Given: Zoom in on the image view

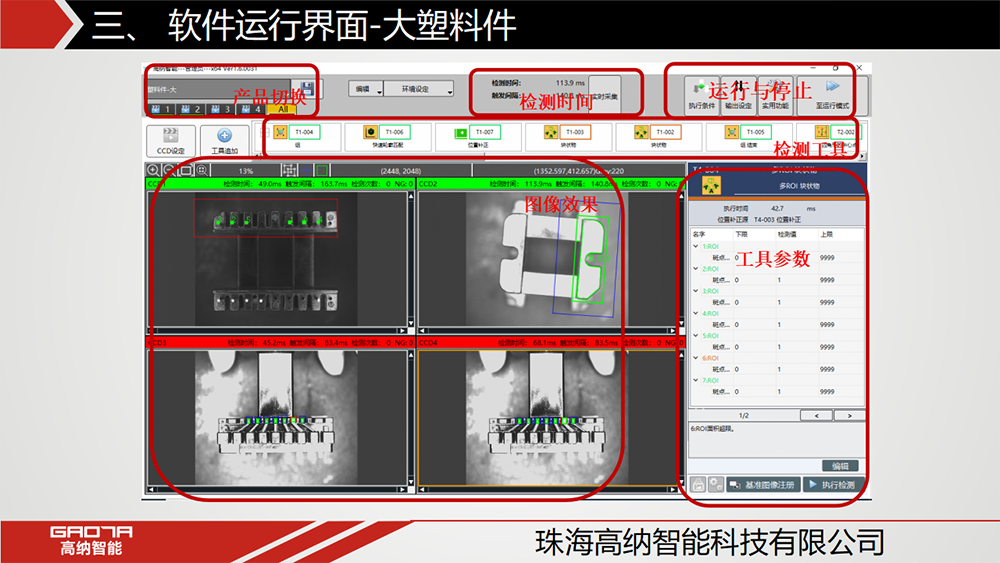Looking at the screenshot, I should [154, 170].
